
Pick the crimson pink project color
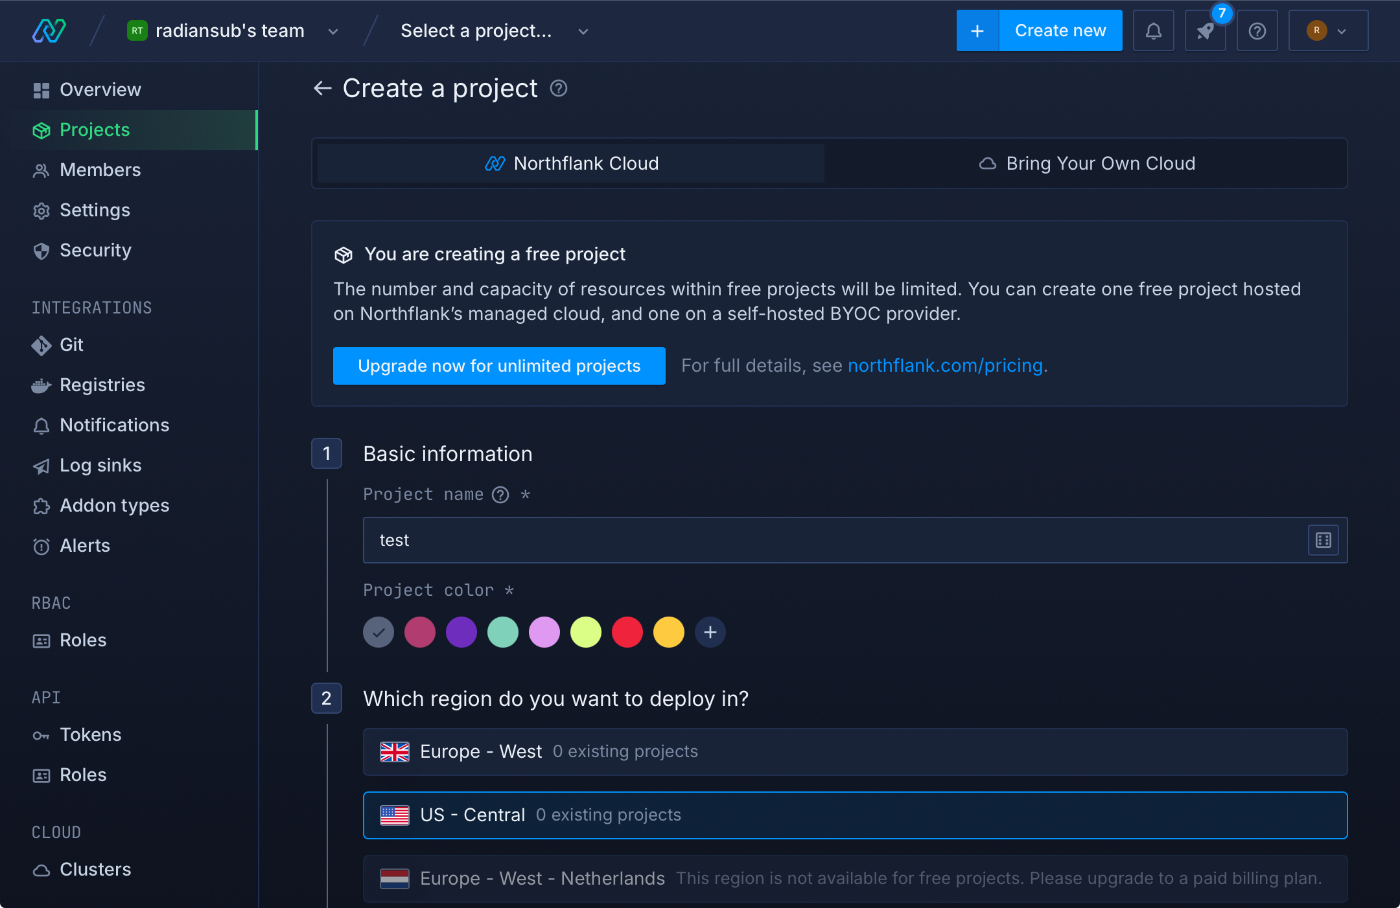point(420,632)
